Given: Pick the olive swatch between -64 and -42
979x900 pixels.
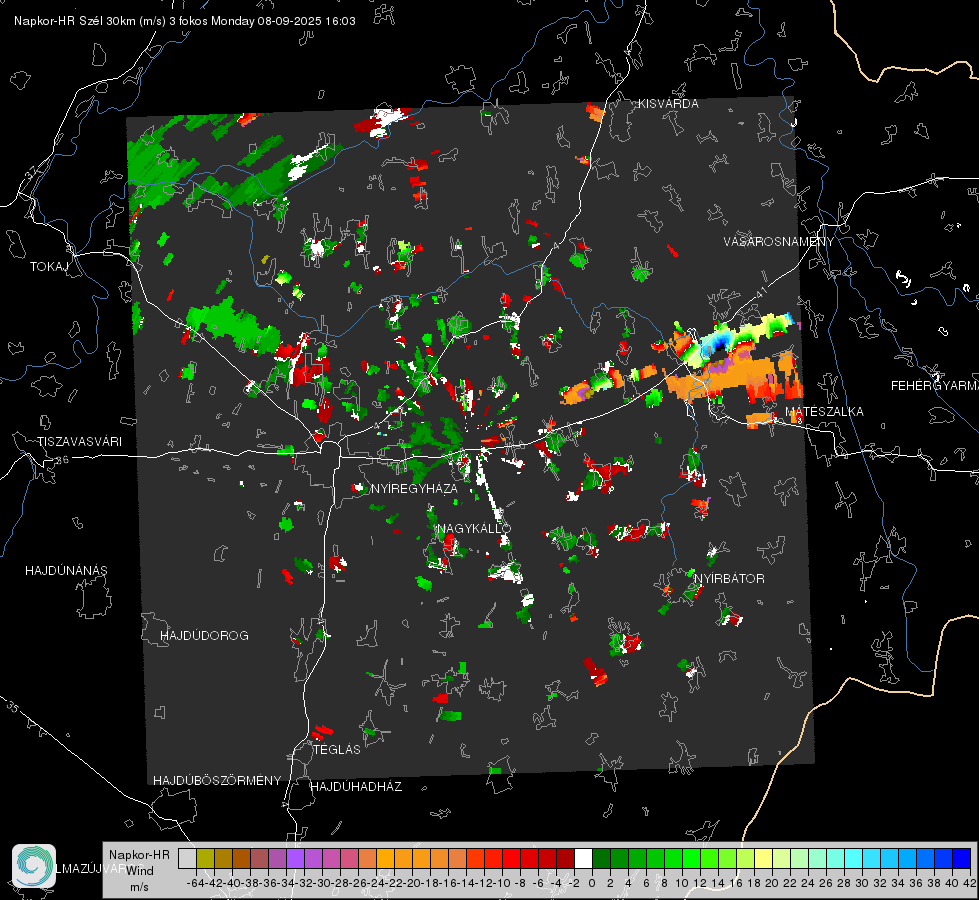Looking at the screenshot, I should pyautogui.click(x=205, y=858).
